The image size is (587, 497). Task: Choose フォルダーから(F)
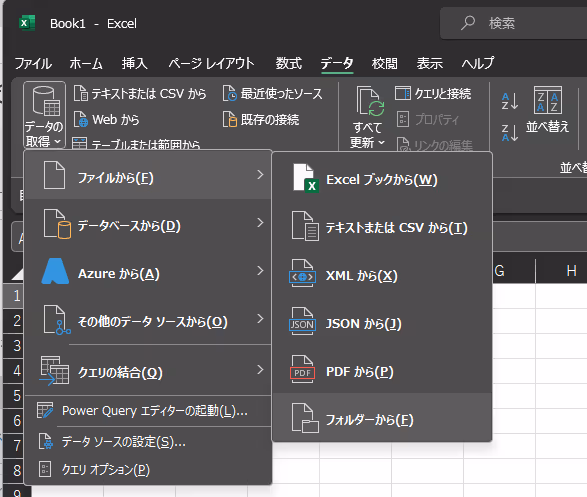[382, 418]
